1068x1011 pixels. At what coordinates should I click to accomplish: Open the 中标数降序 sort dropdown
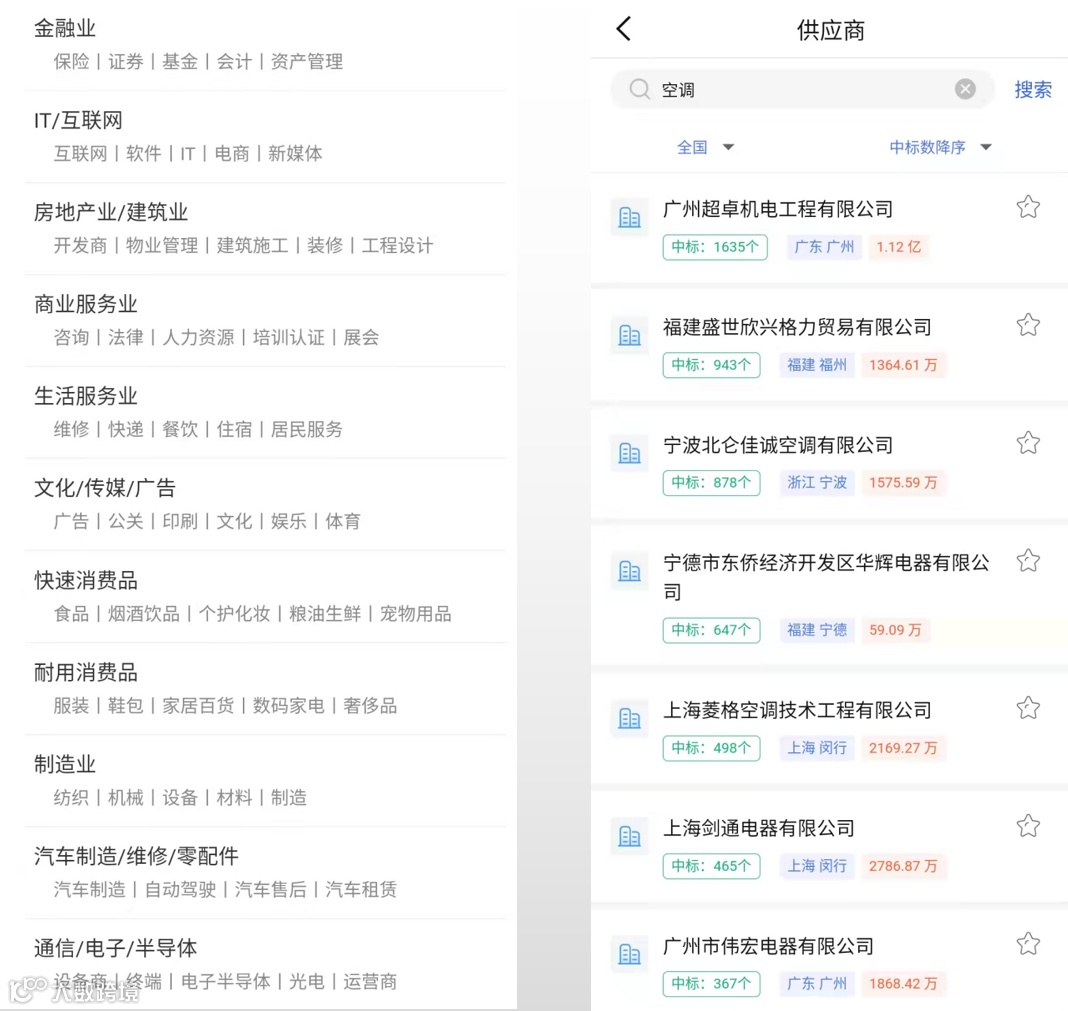(x=940, y=147)
